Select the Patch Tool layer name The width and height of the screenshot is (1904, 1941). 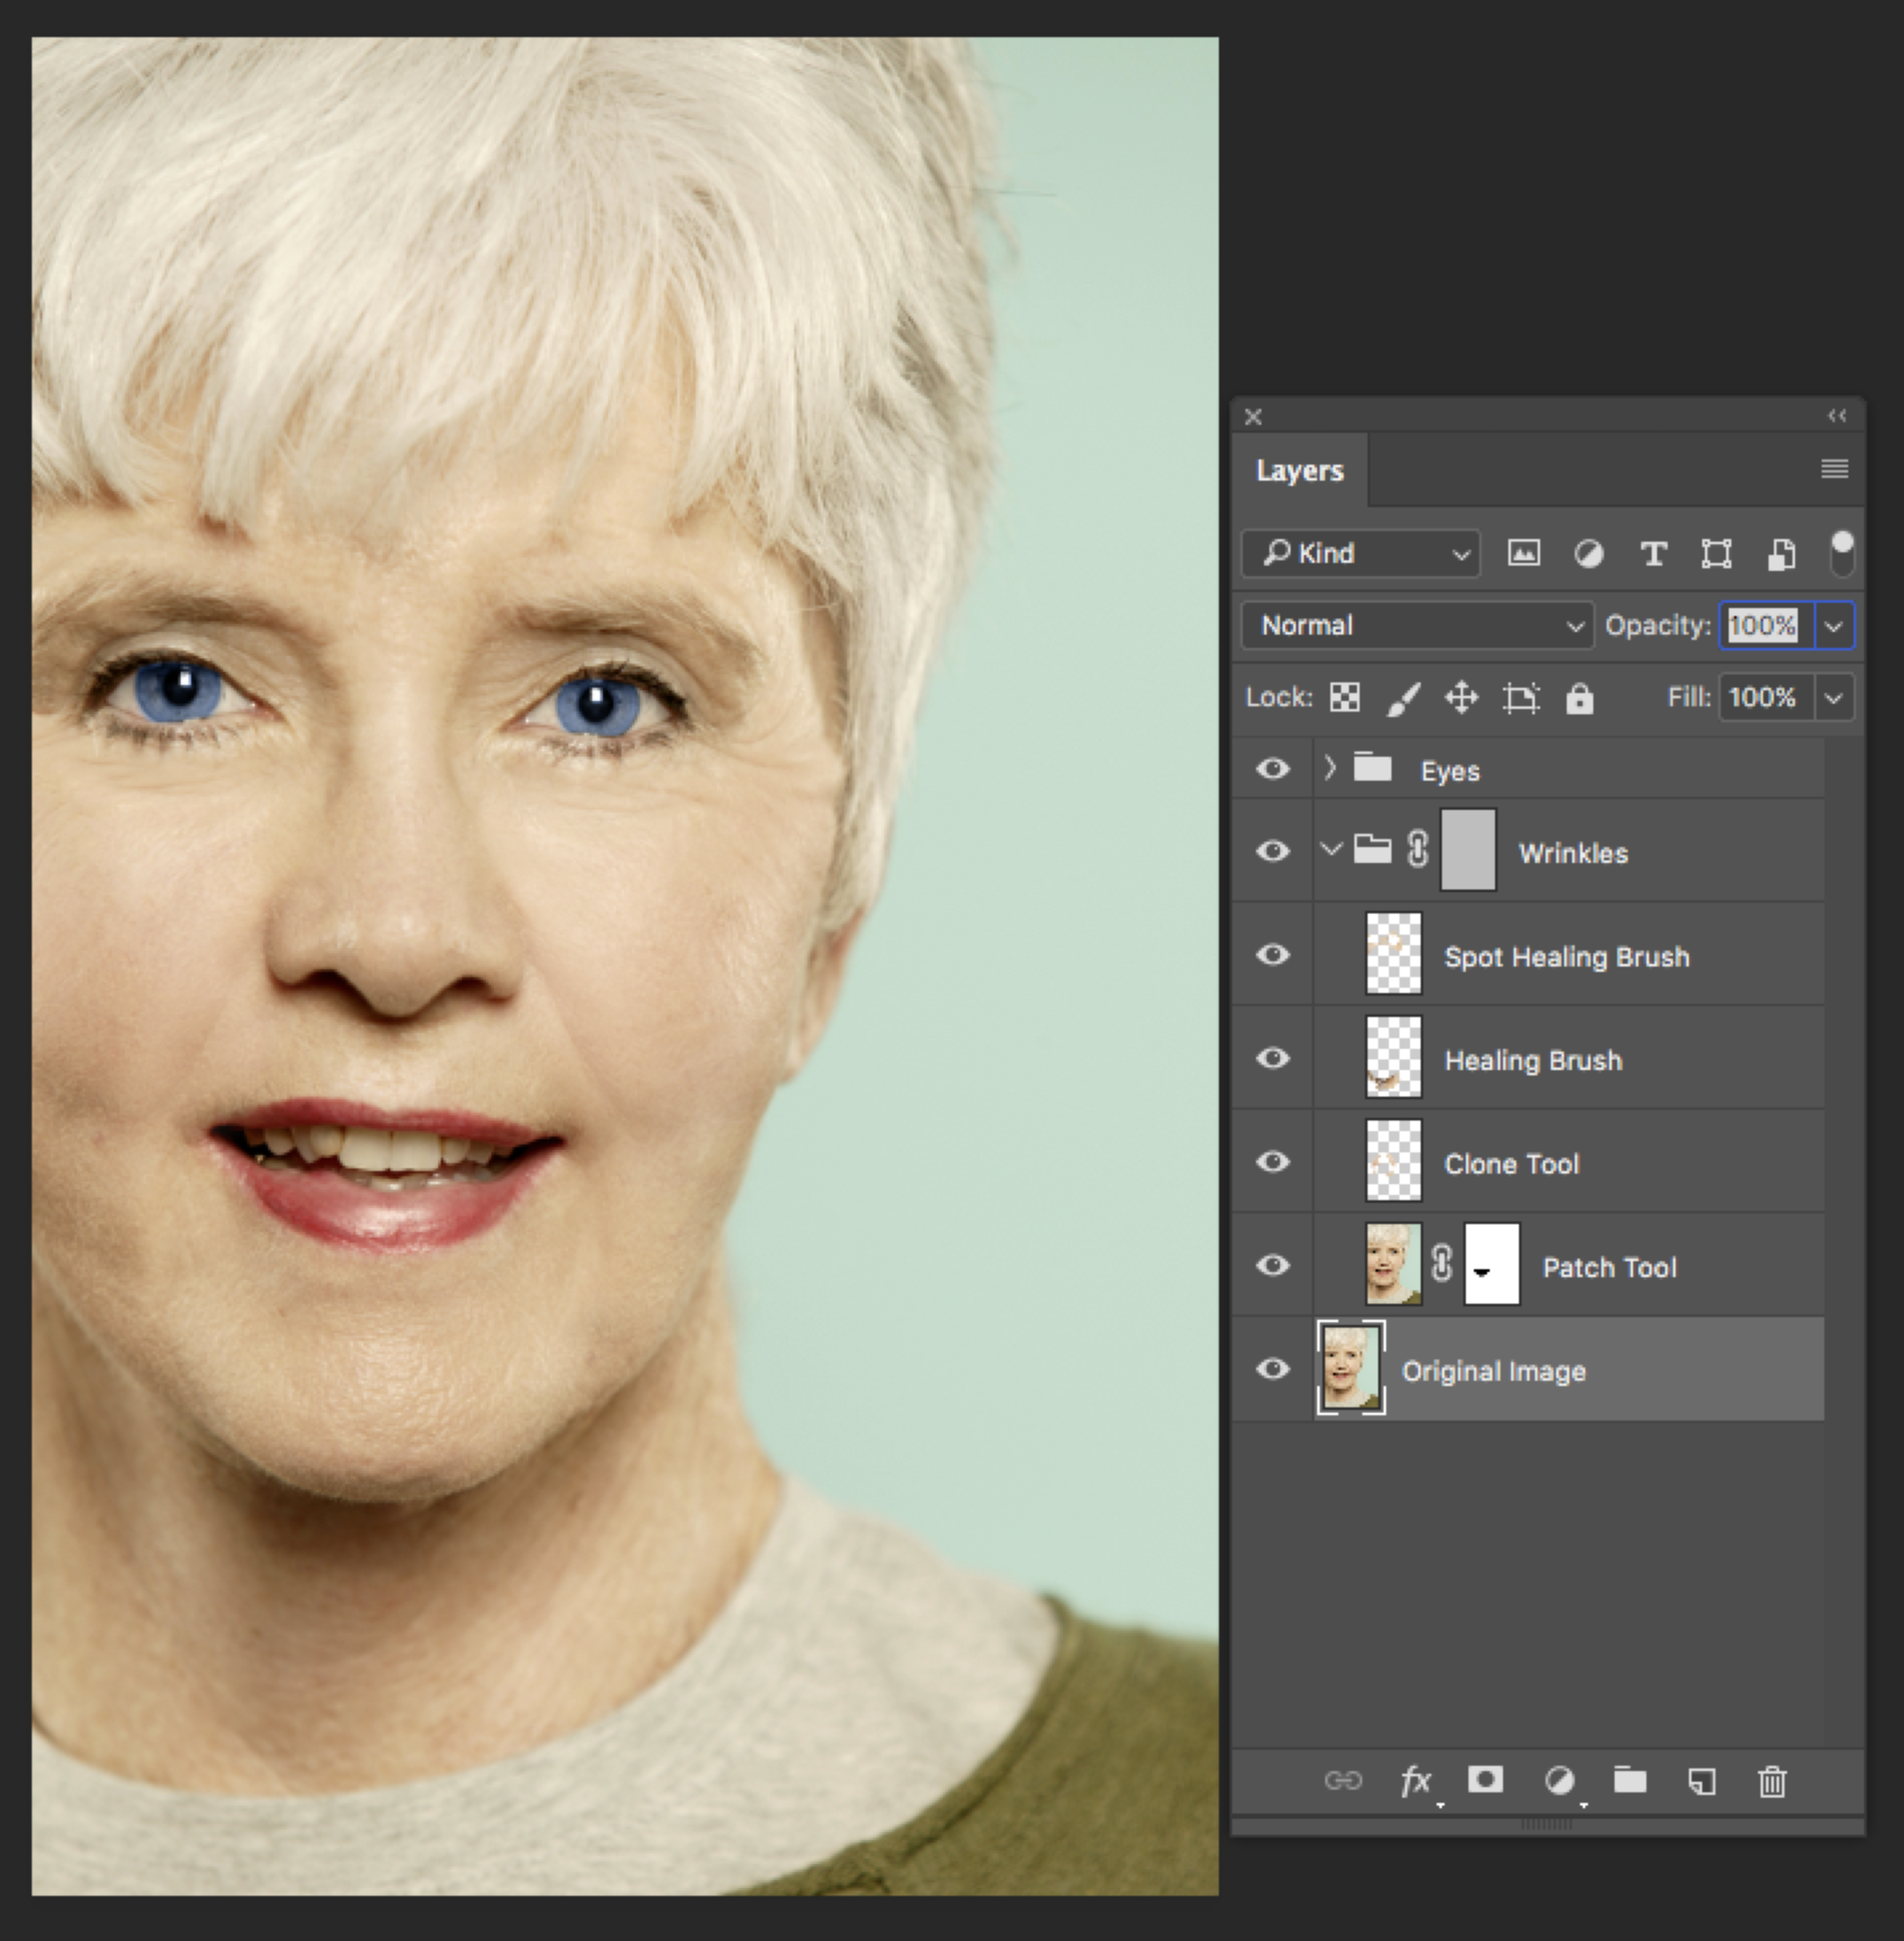pyautogui.click(x=1609, y=1268)
